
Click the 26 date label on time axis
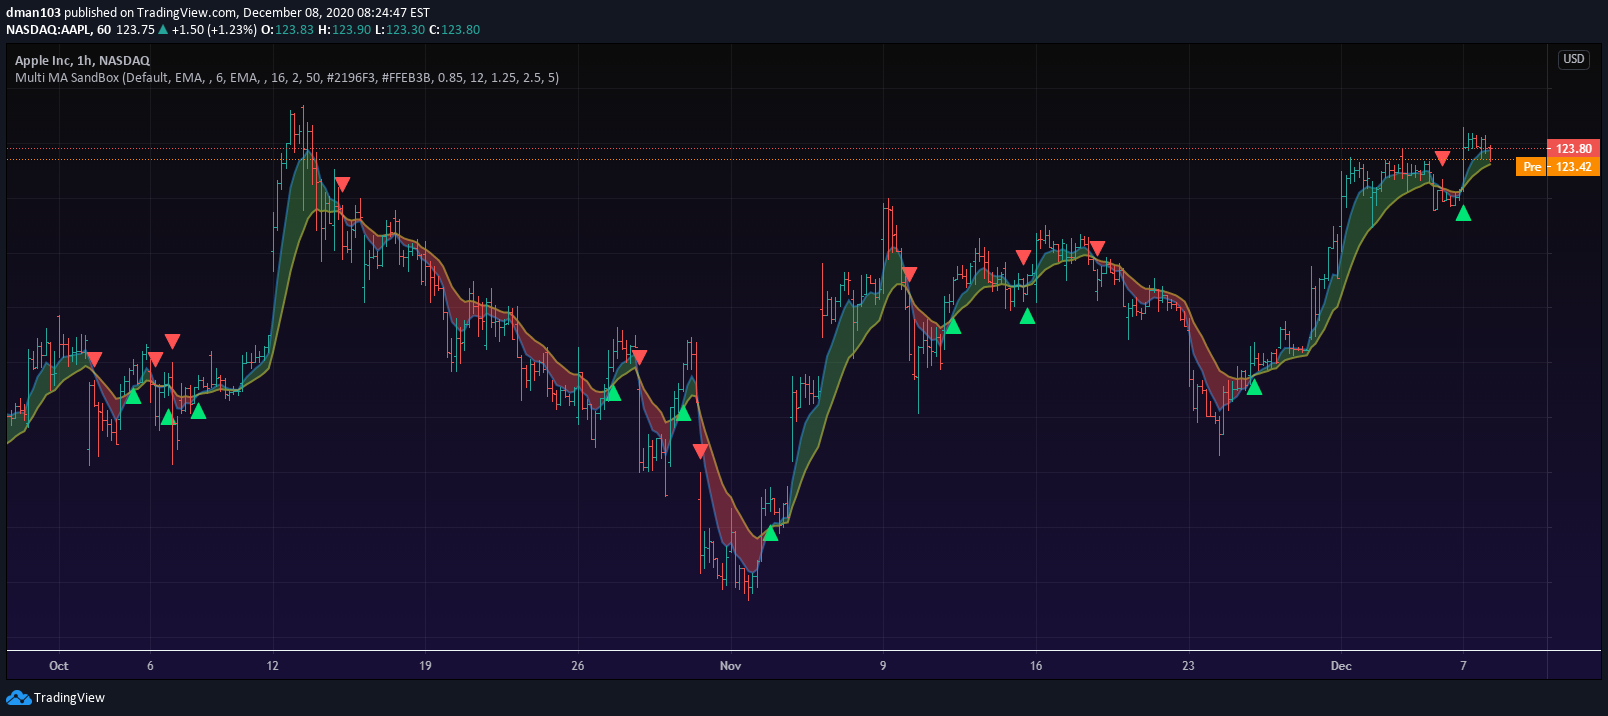pyautogui.click(x=578, y=666)
